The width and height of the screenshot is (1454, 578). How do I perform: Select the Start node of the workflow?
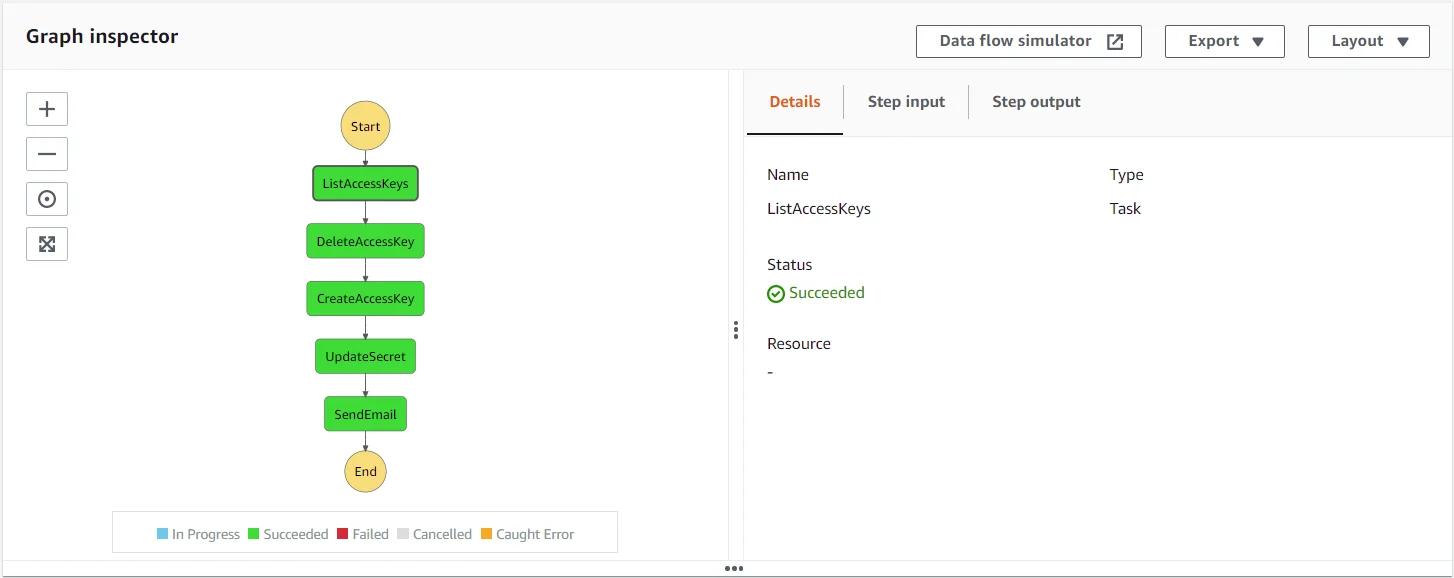(x=364, y=125)
